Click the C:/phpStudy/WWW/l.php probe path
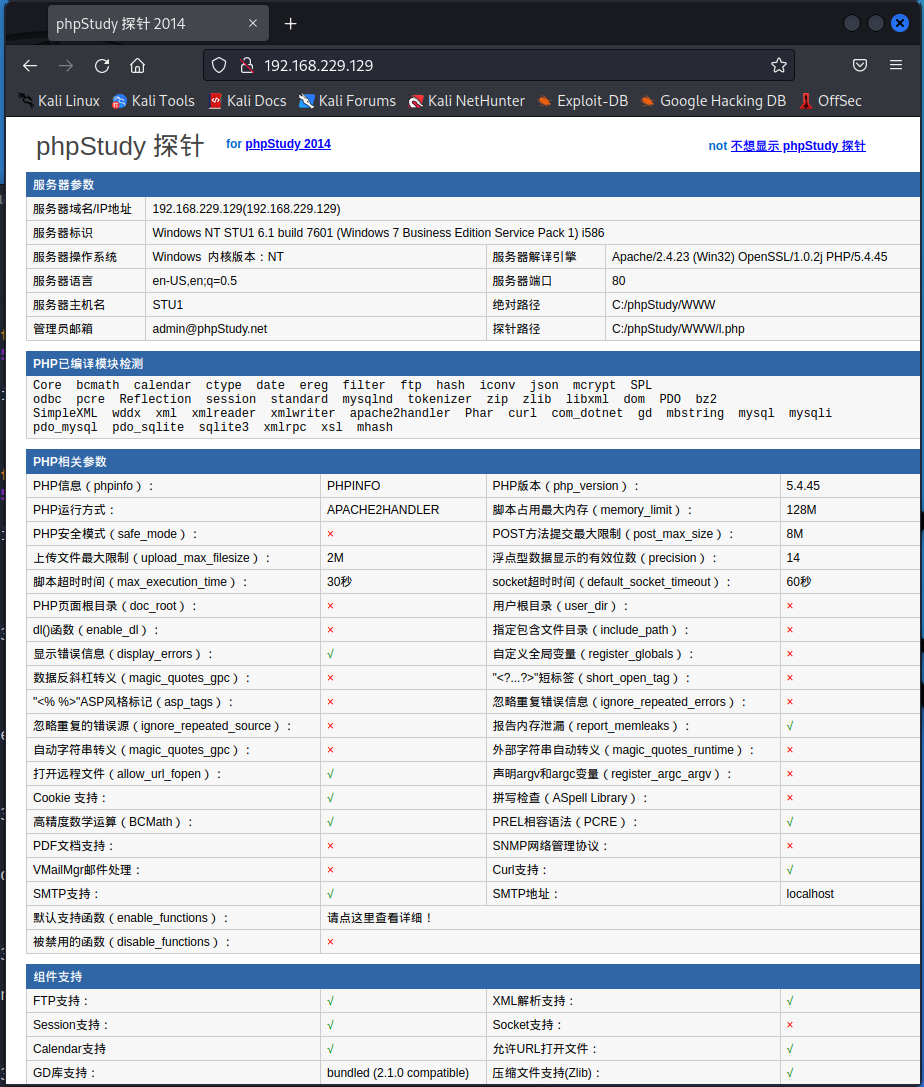Screen dimensions: 924x1087 click(x=678, y=329)
